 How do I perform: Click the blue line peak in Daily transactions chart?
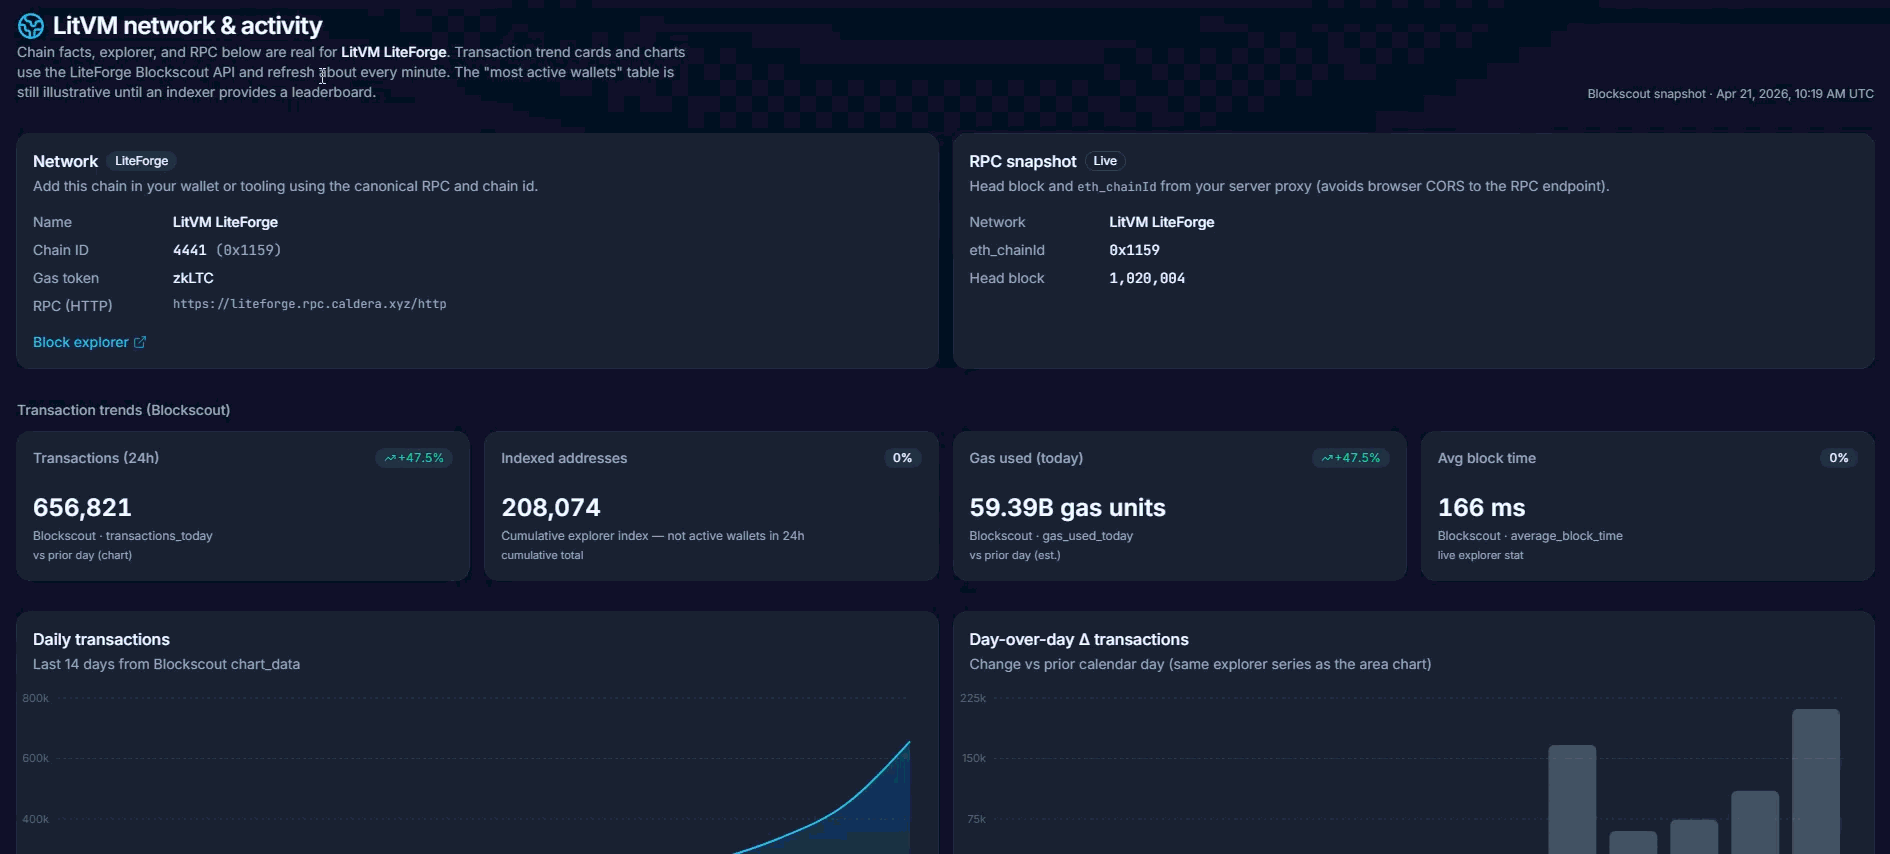(908, 742)
